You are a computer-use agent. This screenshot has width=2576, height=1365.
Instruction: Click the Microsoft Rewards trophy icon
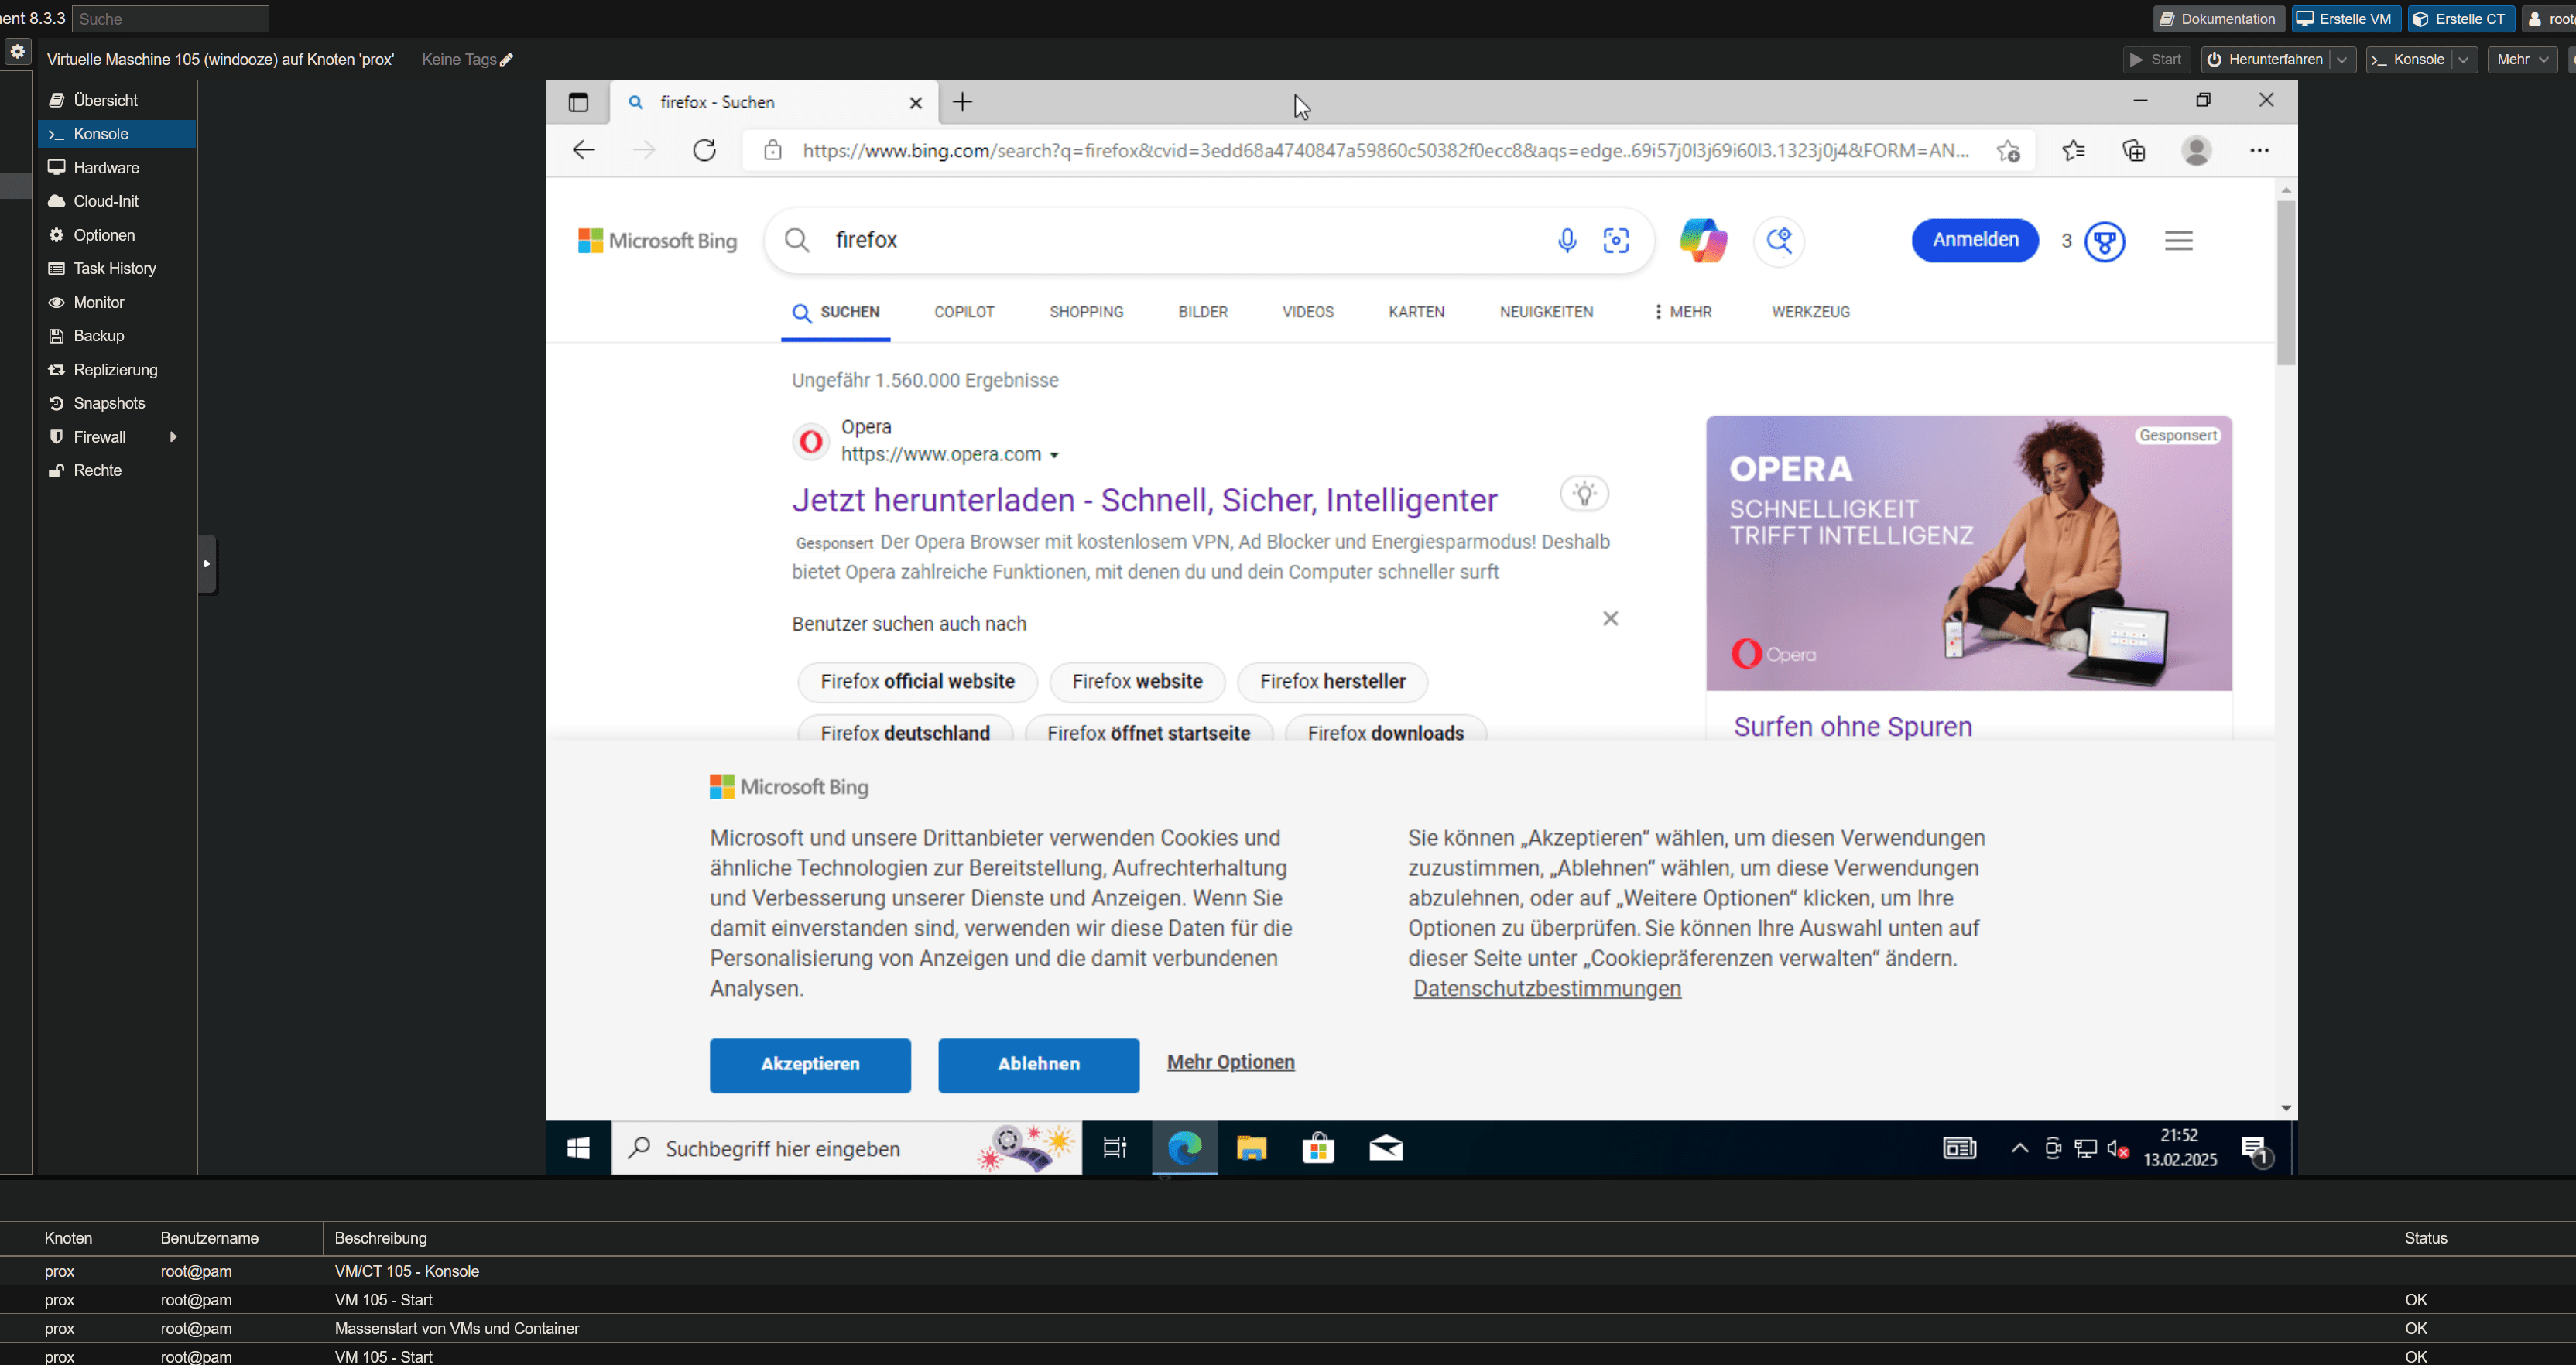tap(2105, 241)
